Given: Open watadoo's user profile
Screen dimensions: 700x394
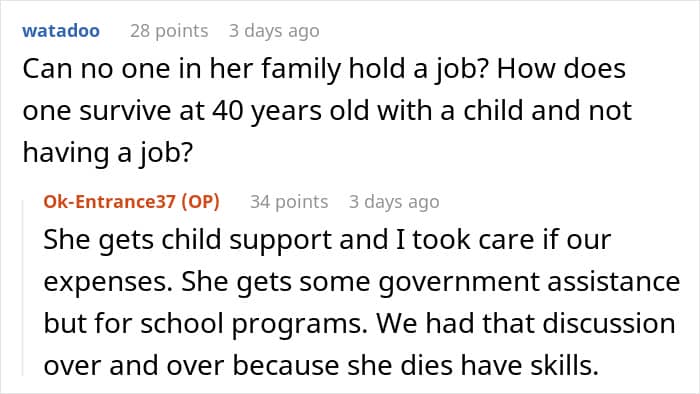Looking at the screenshot, I should [x=61, y=31].
